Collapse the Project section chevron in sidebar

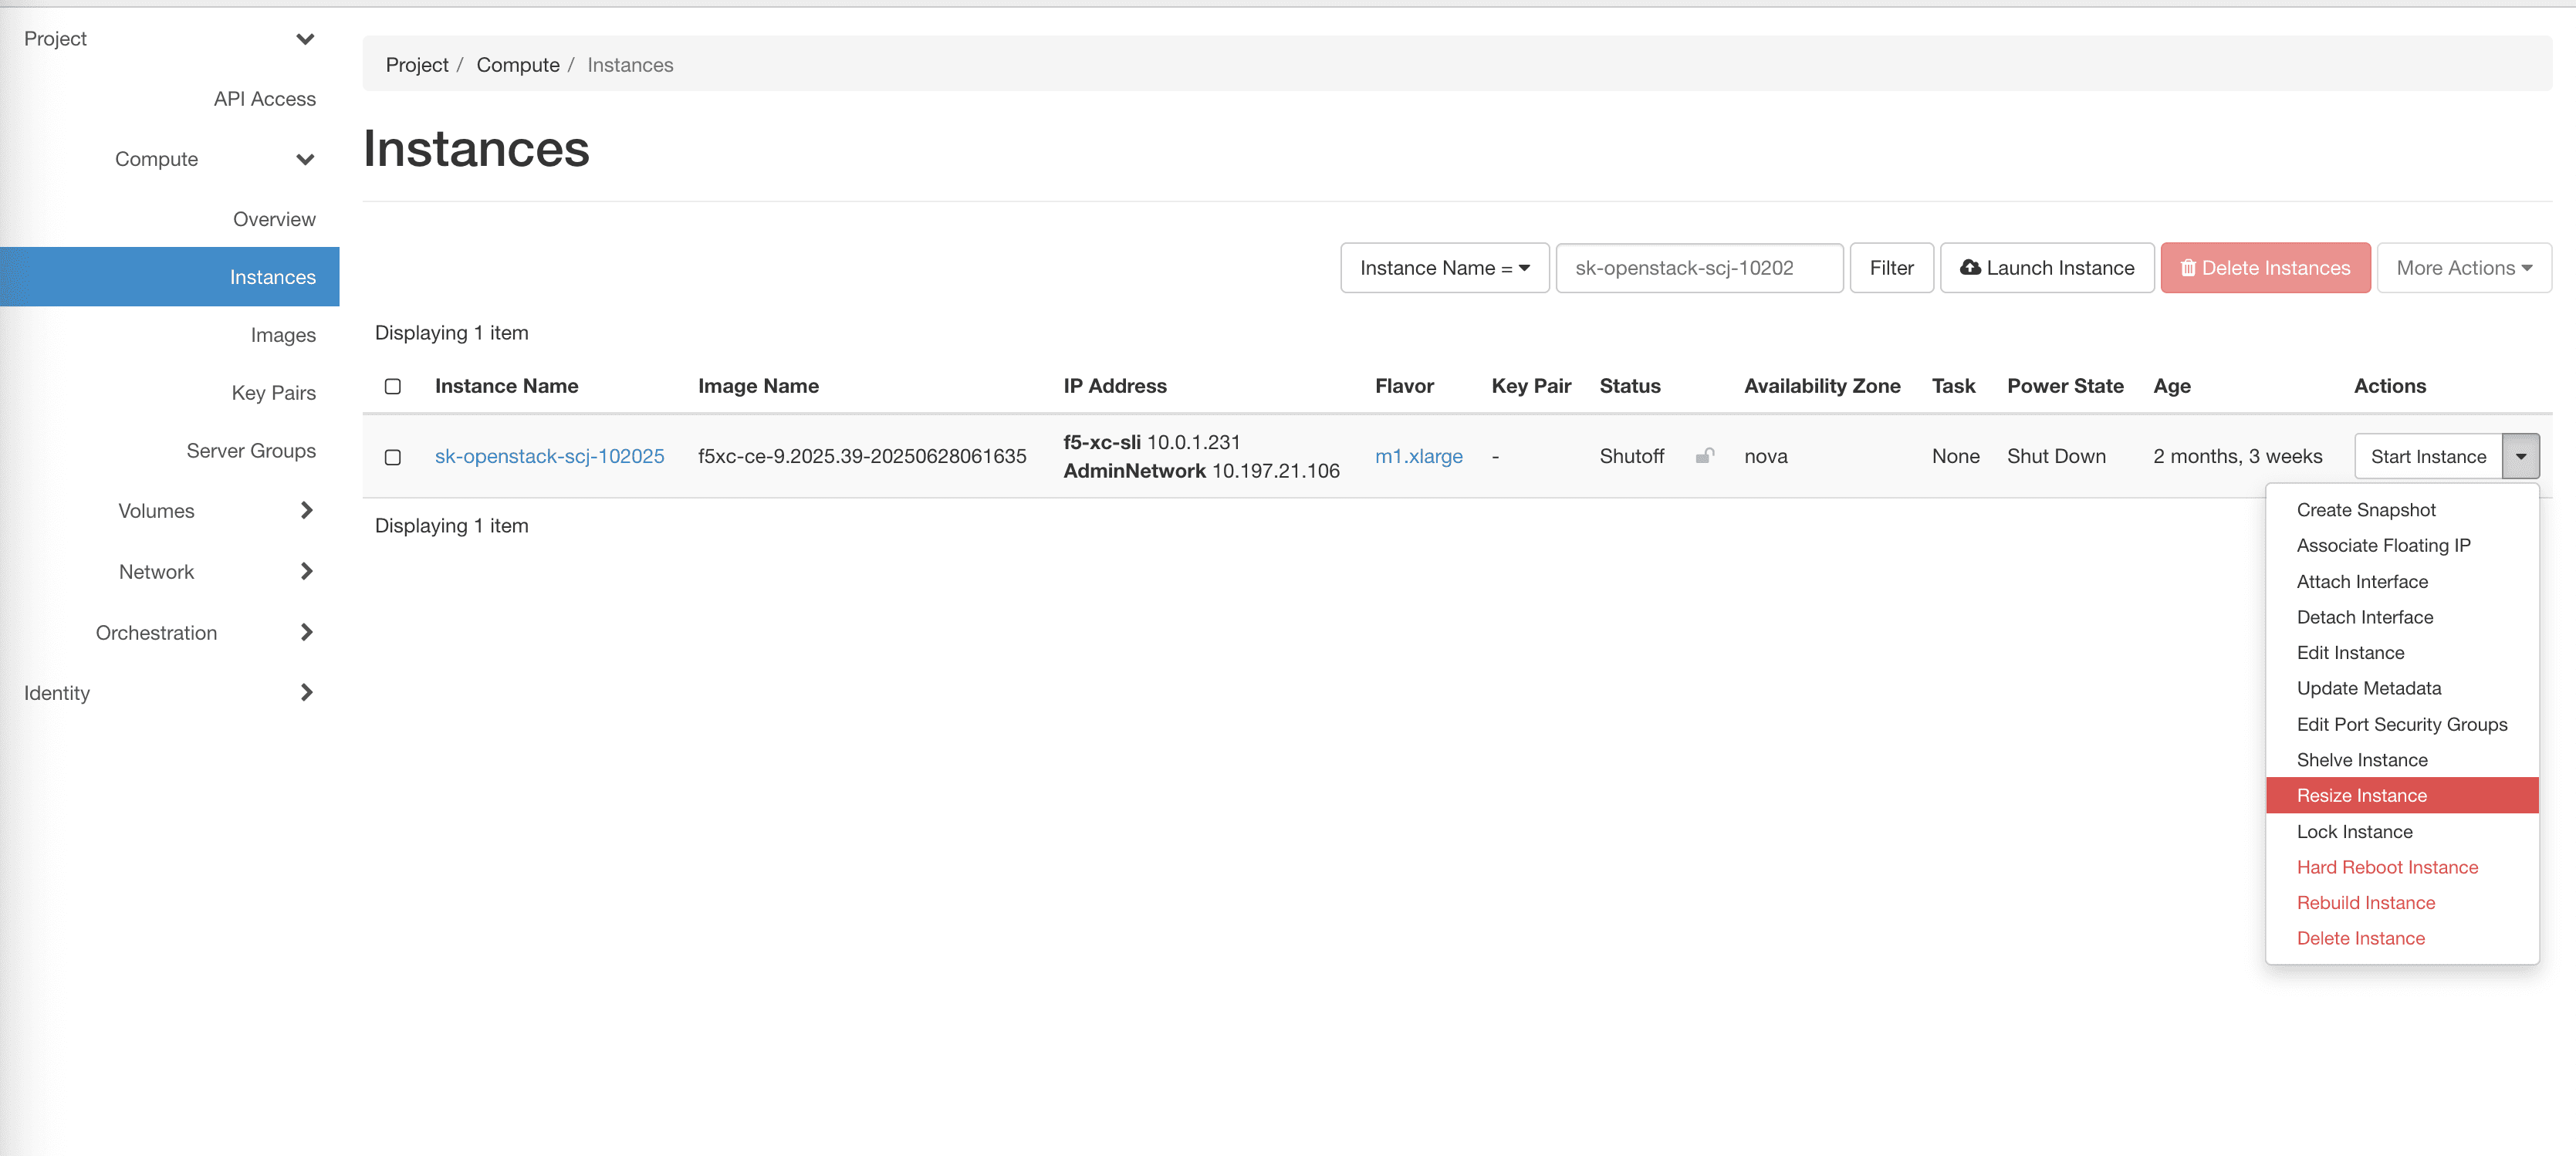306,39
